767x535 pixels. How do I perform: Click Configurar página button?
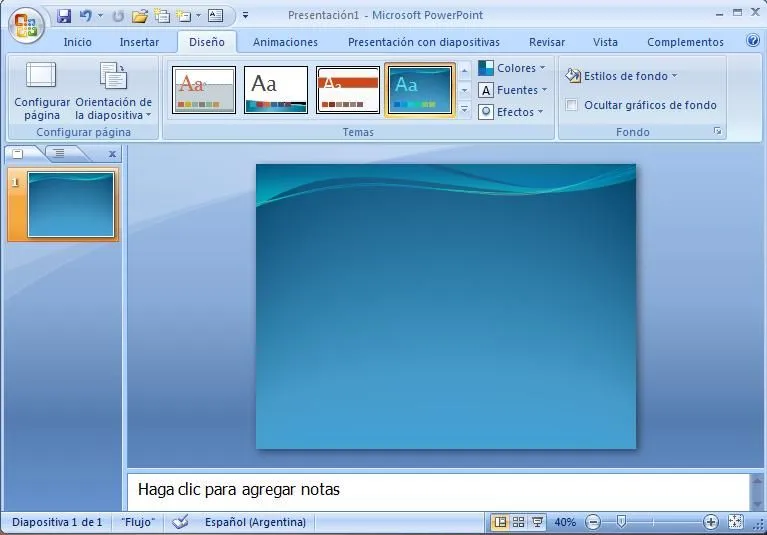[x=42, y=91]
